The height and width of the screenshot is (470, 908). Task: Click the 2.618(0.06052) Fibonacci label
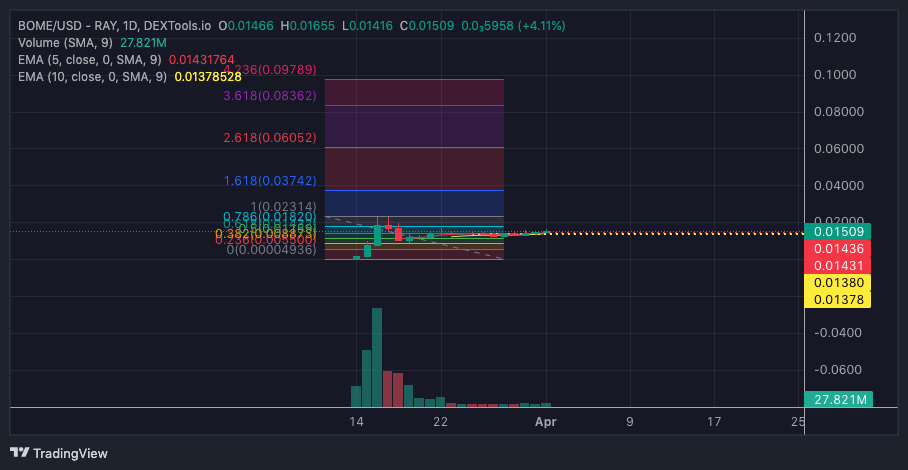click(270, 138)
